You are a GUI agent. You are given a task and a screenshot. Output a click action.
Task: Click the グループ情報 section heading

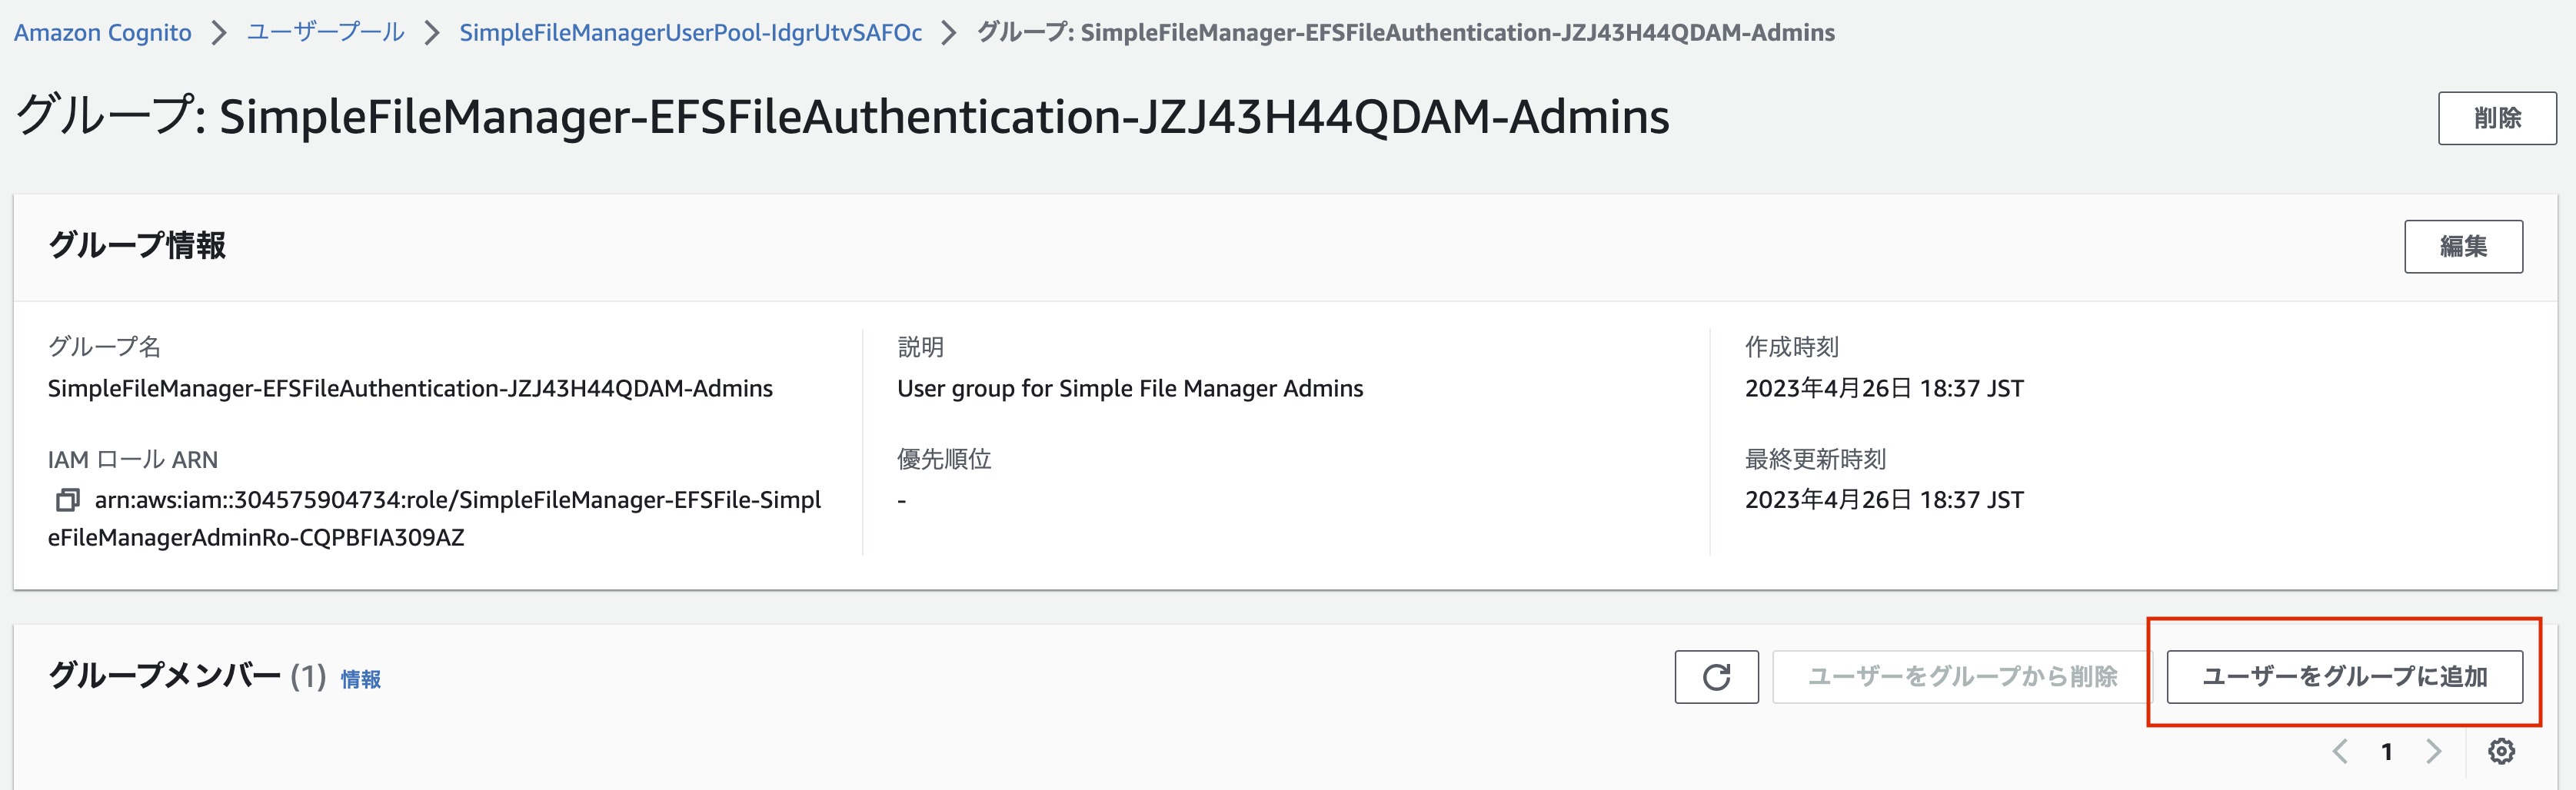click(137, 245)
